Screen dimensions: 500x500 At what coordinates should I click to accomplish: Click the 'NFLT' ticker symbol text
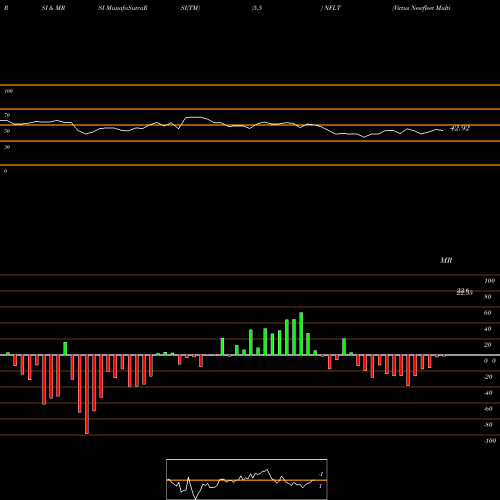[332, 8]
